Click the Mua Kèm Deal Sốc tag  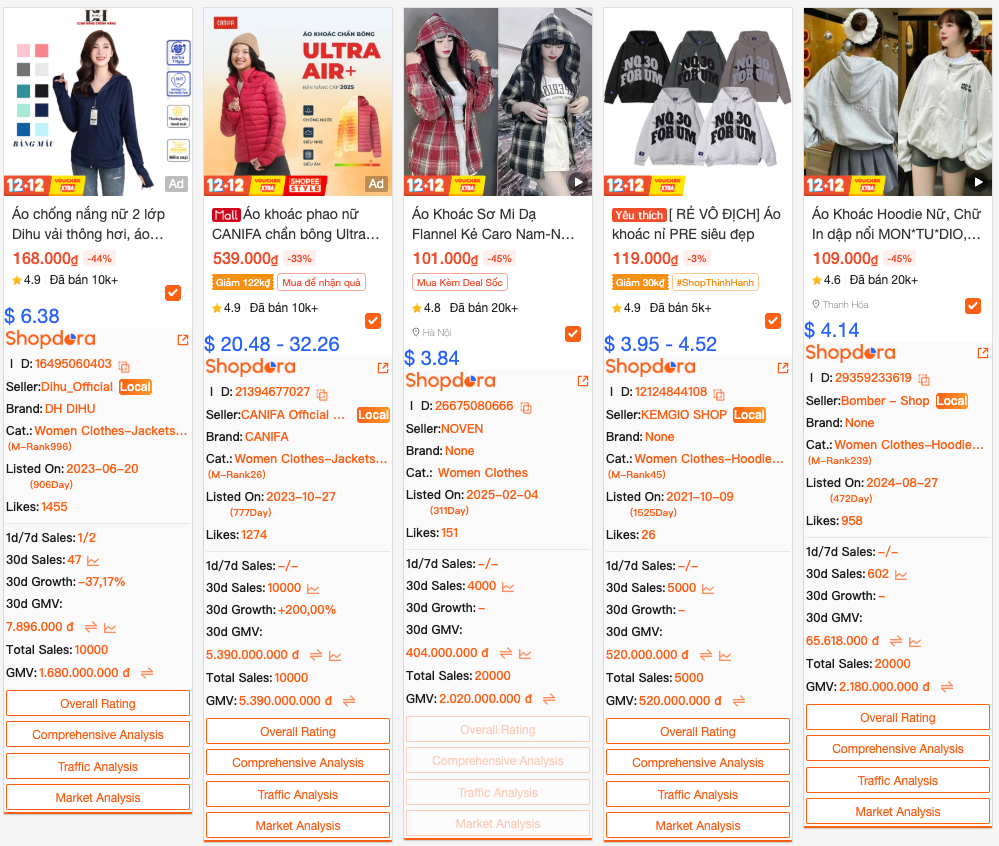coord(460,282)
